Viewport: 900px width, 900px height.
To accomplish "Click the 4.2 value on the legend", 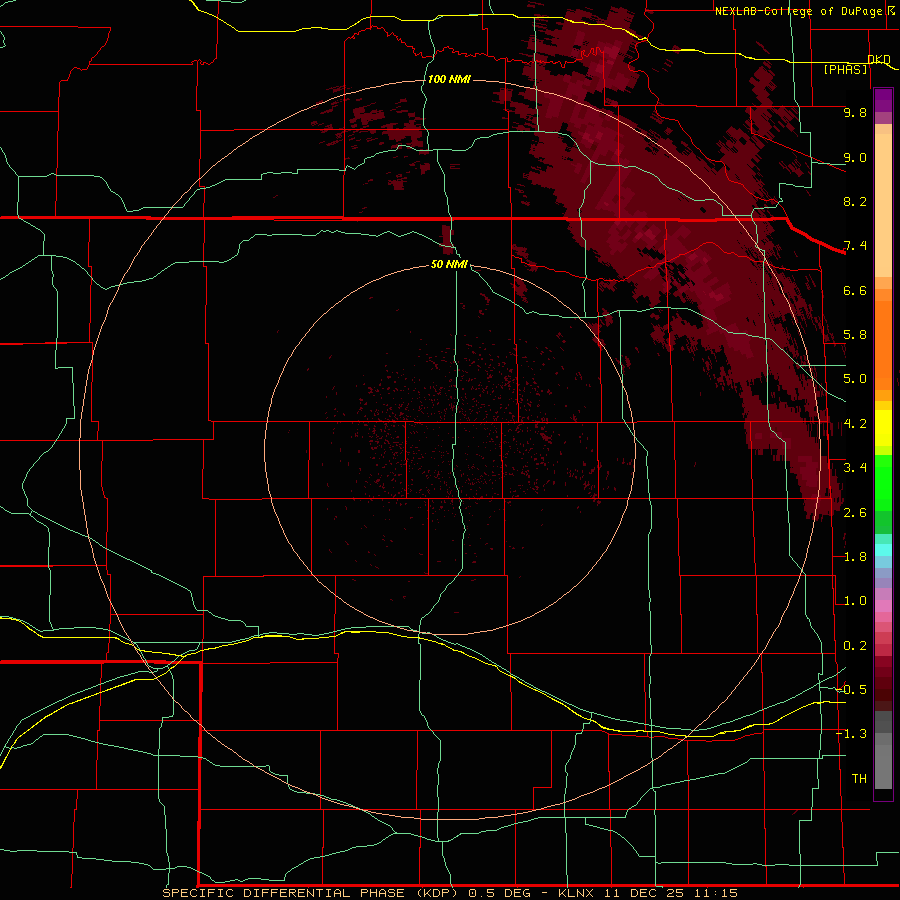I will [x=855, y=424].
